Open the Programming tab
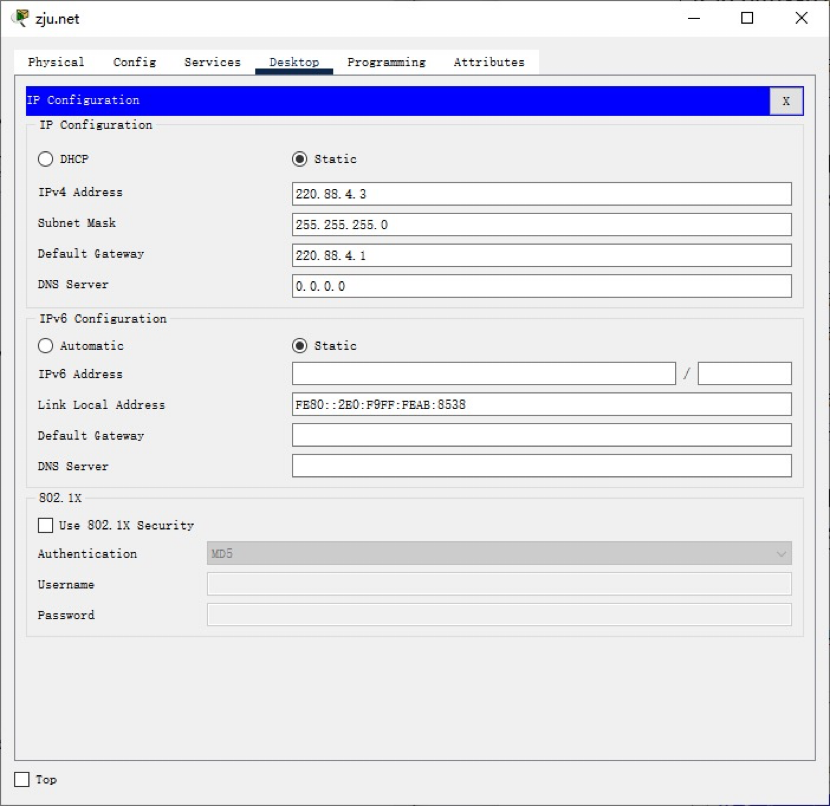The image size is (830, 806). (x=386, y=62)
